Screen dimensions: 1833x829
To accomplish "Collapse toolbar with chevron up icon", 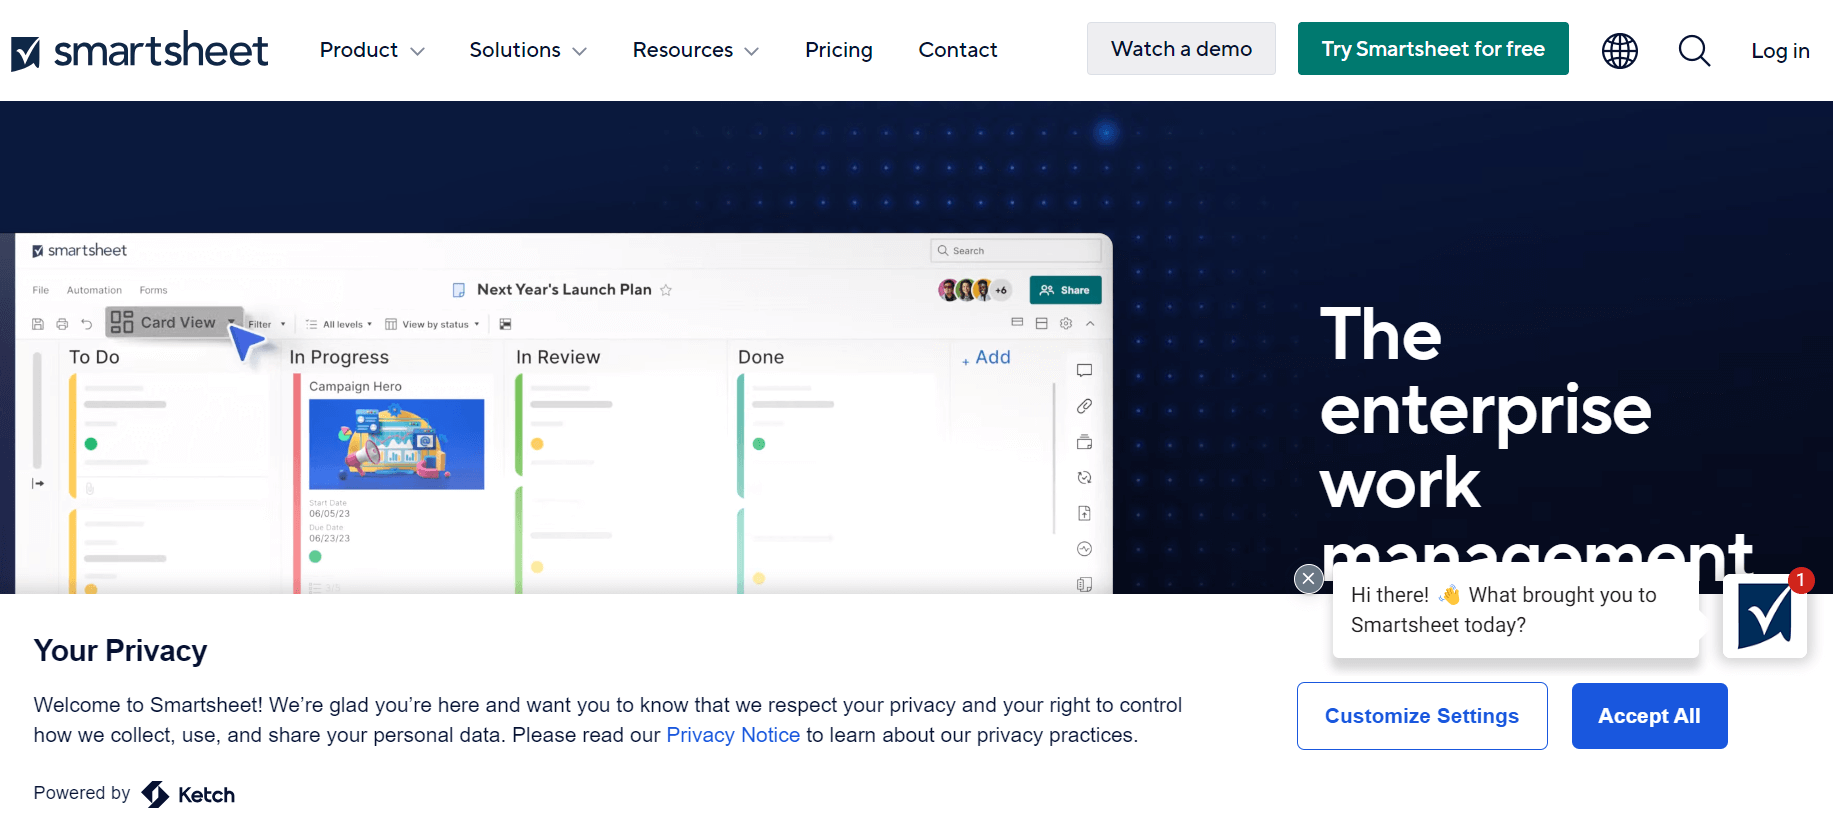I will (x=1090, y=323).
